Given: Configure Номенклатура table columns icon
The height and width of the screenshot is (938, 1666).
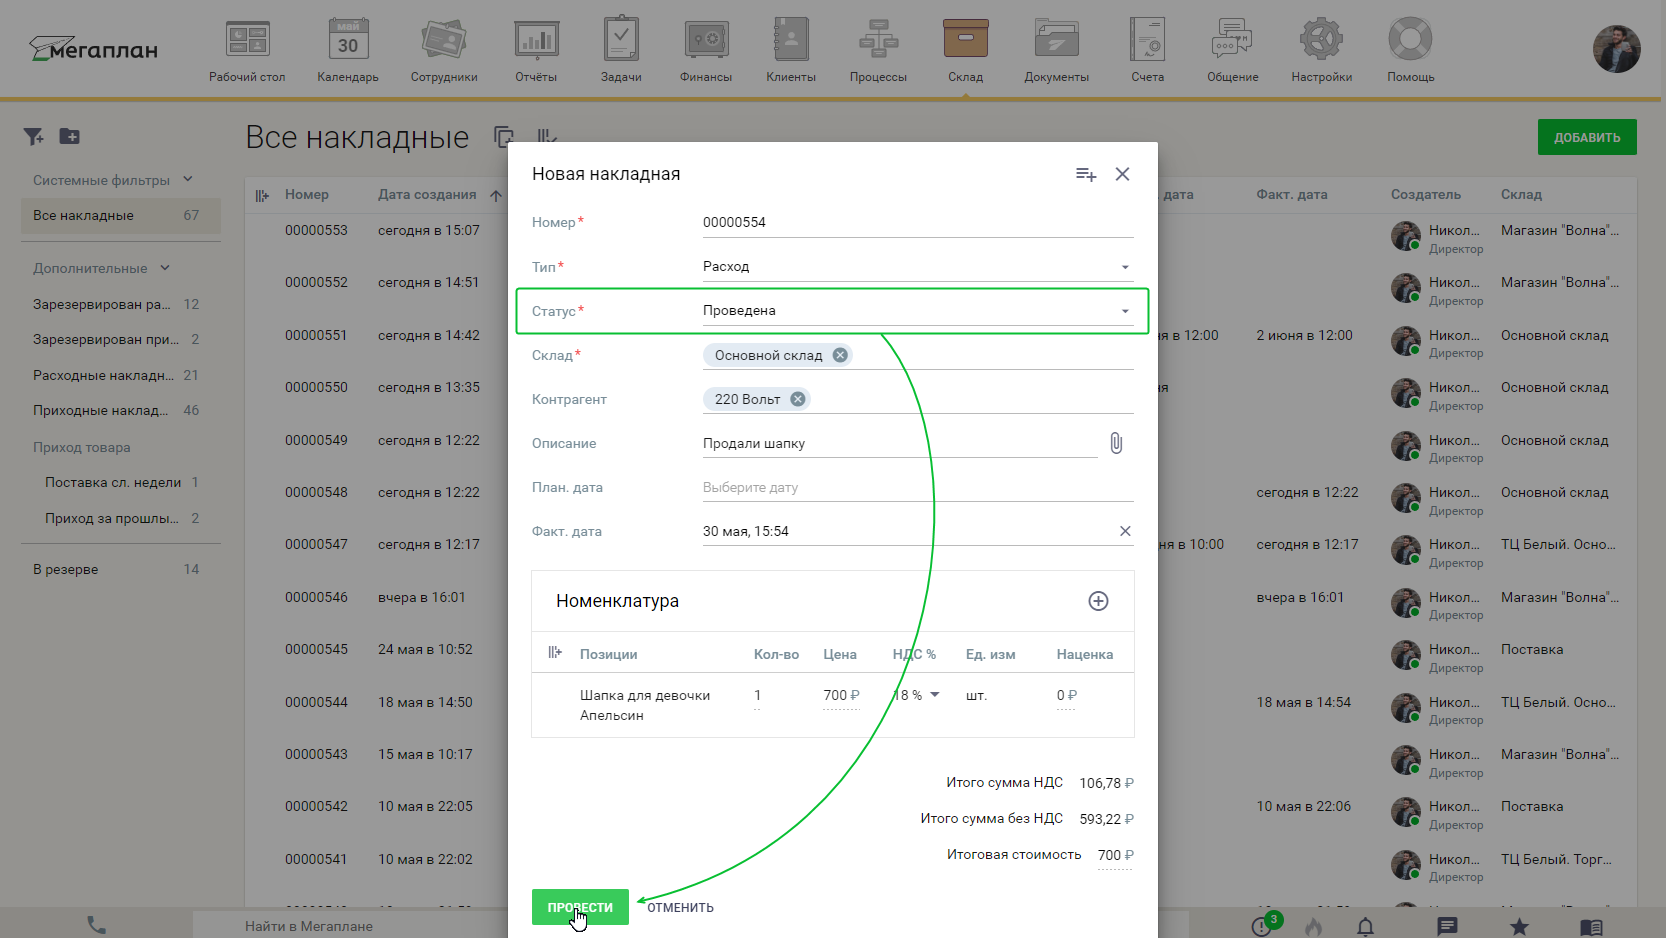Looking at the screenshot, I should click(x=555, y=653).
